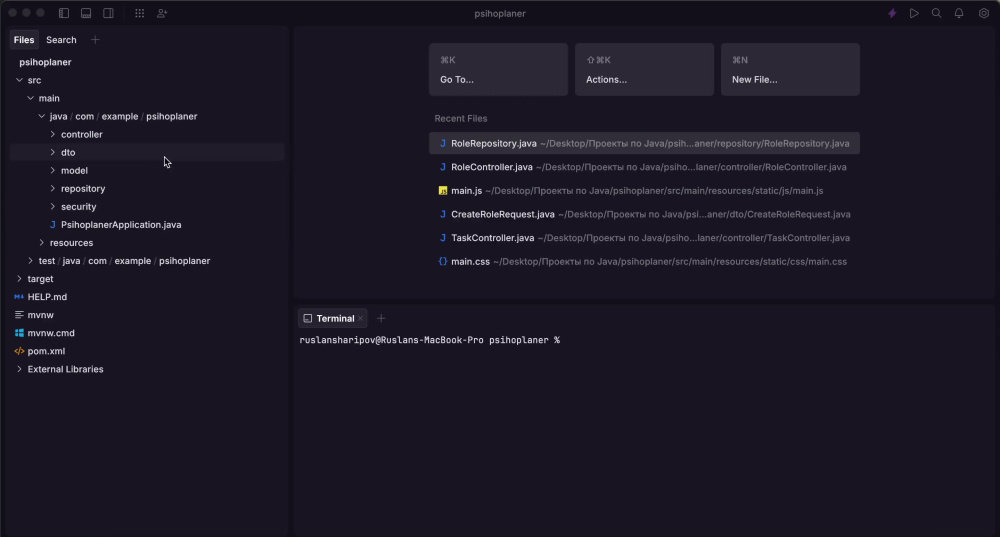1000x537 pixels.
Task: Open the search magnifier icon
Action: (936, 13)
